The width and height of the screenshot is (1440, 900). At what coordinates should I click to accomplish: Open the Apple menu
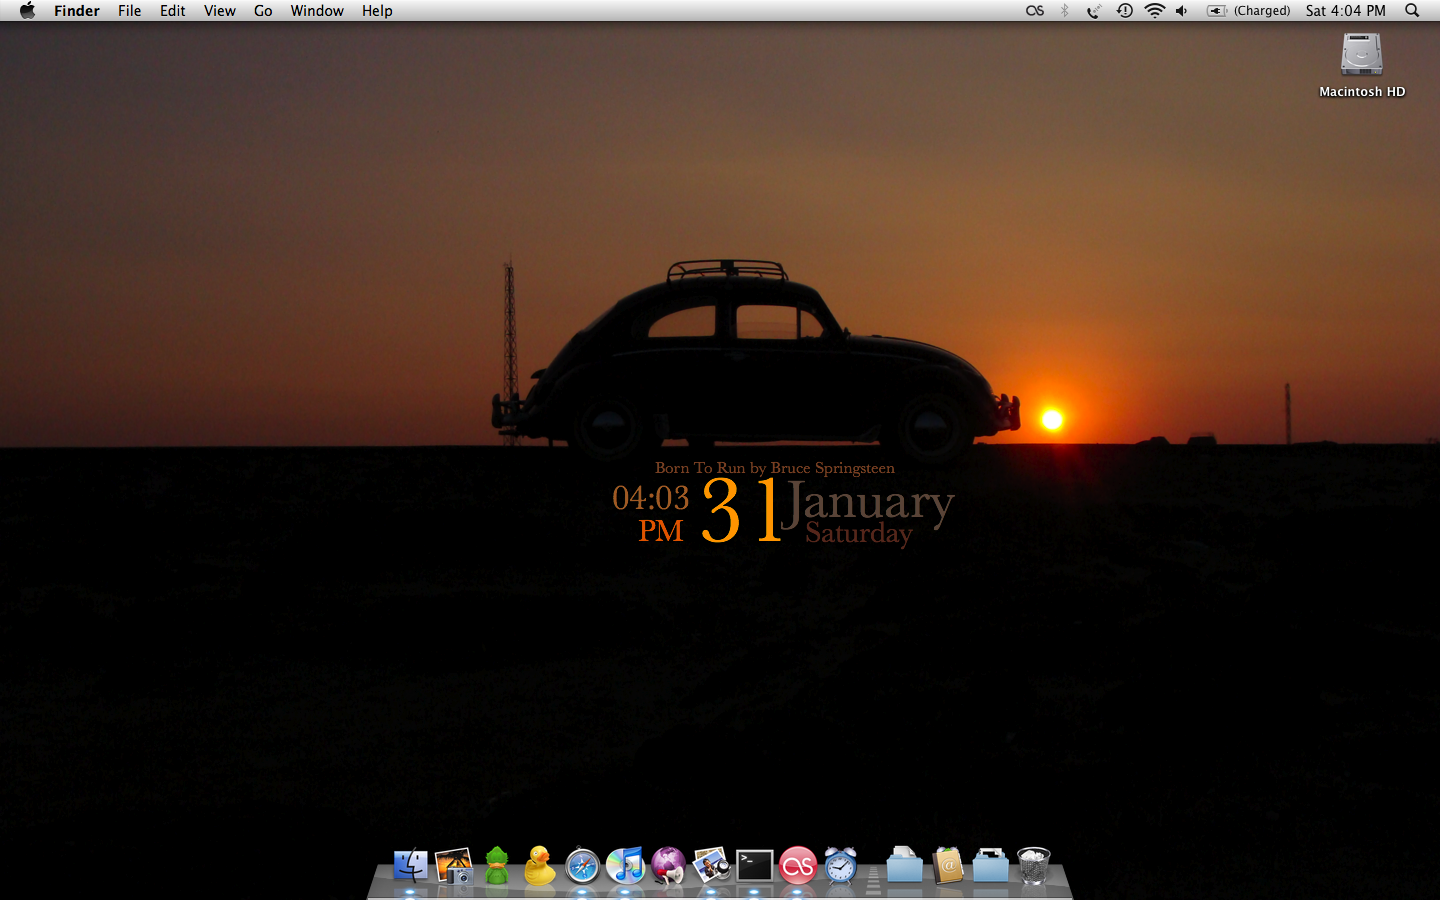(x=28, y=11)
